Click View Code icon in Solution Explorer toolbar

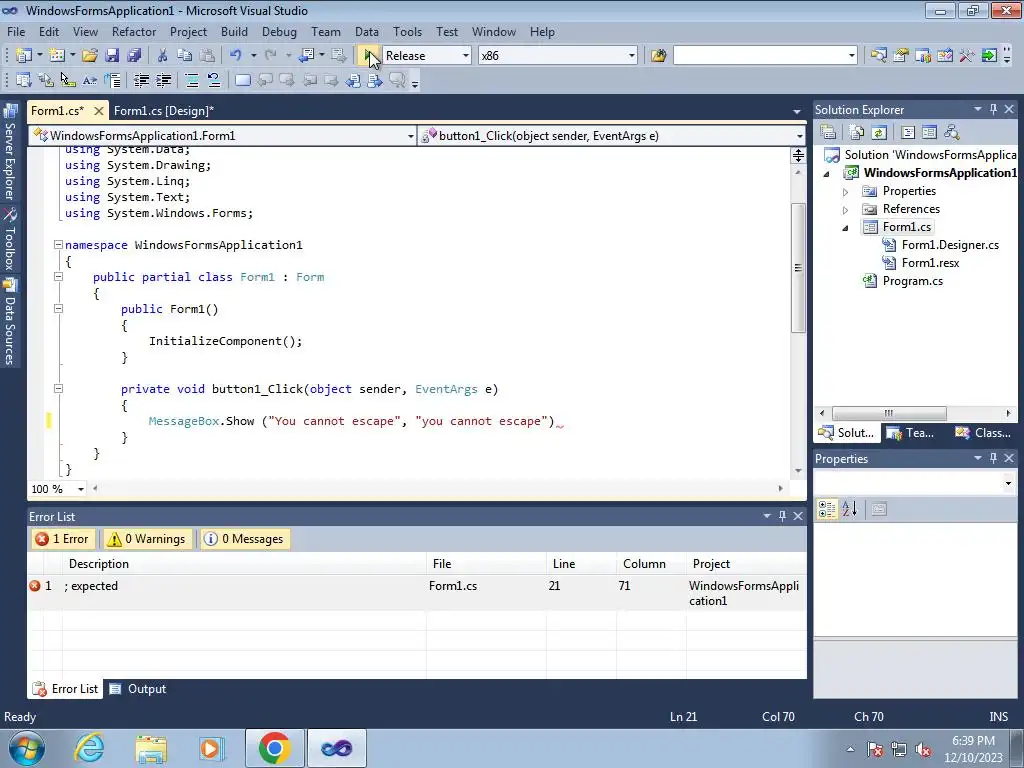point(908,133)
